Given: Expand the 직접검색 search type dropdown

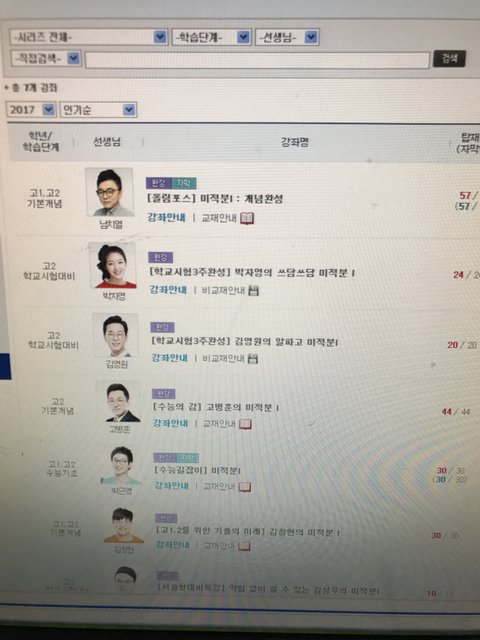Looking at the screenshot, I should pyautogui.click(x=46, y=59).
